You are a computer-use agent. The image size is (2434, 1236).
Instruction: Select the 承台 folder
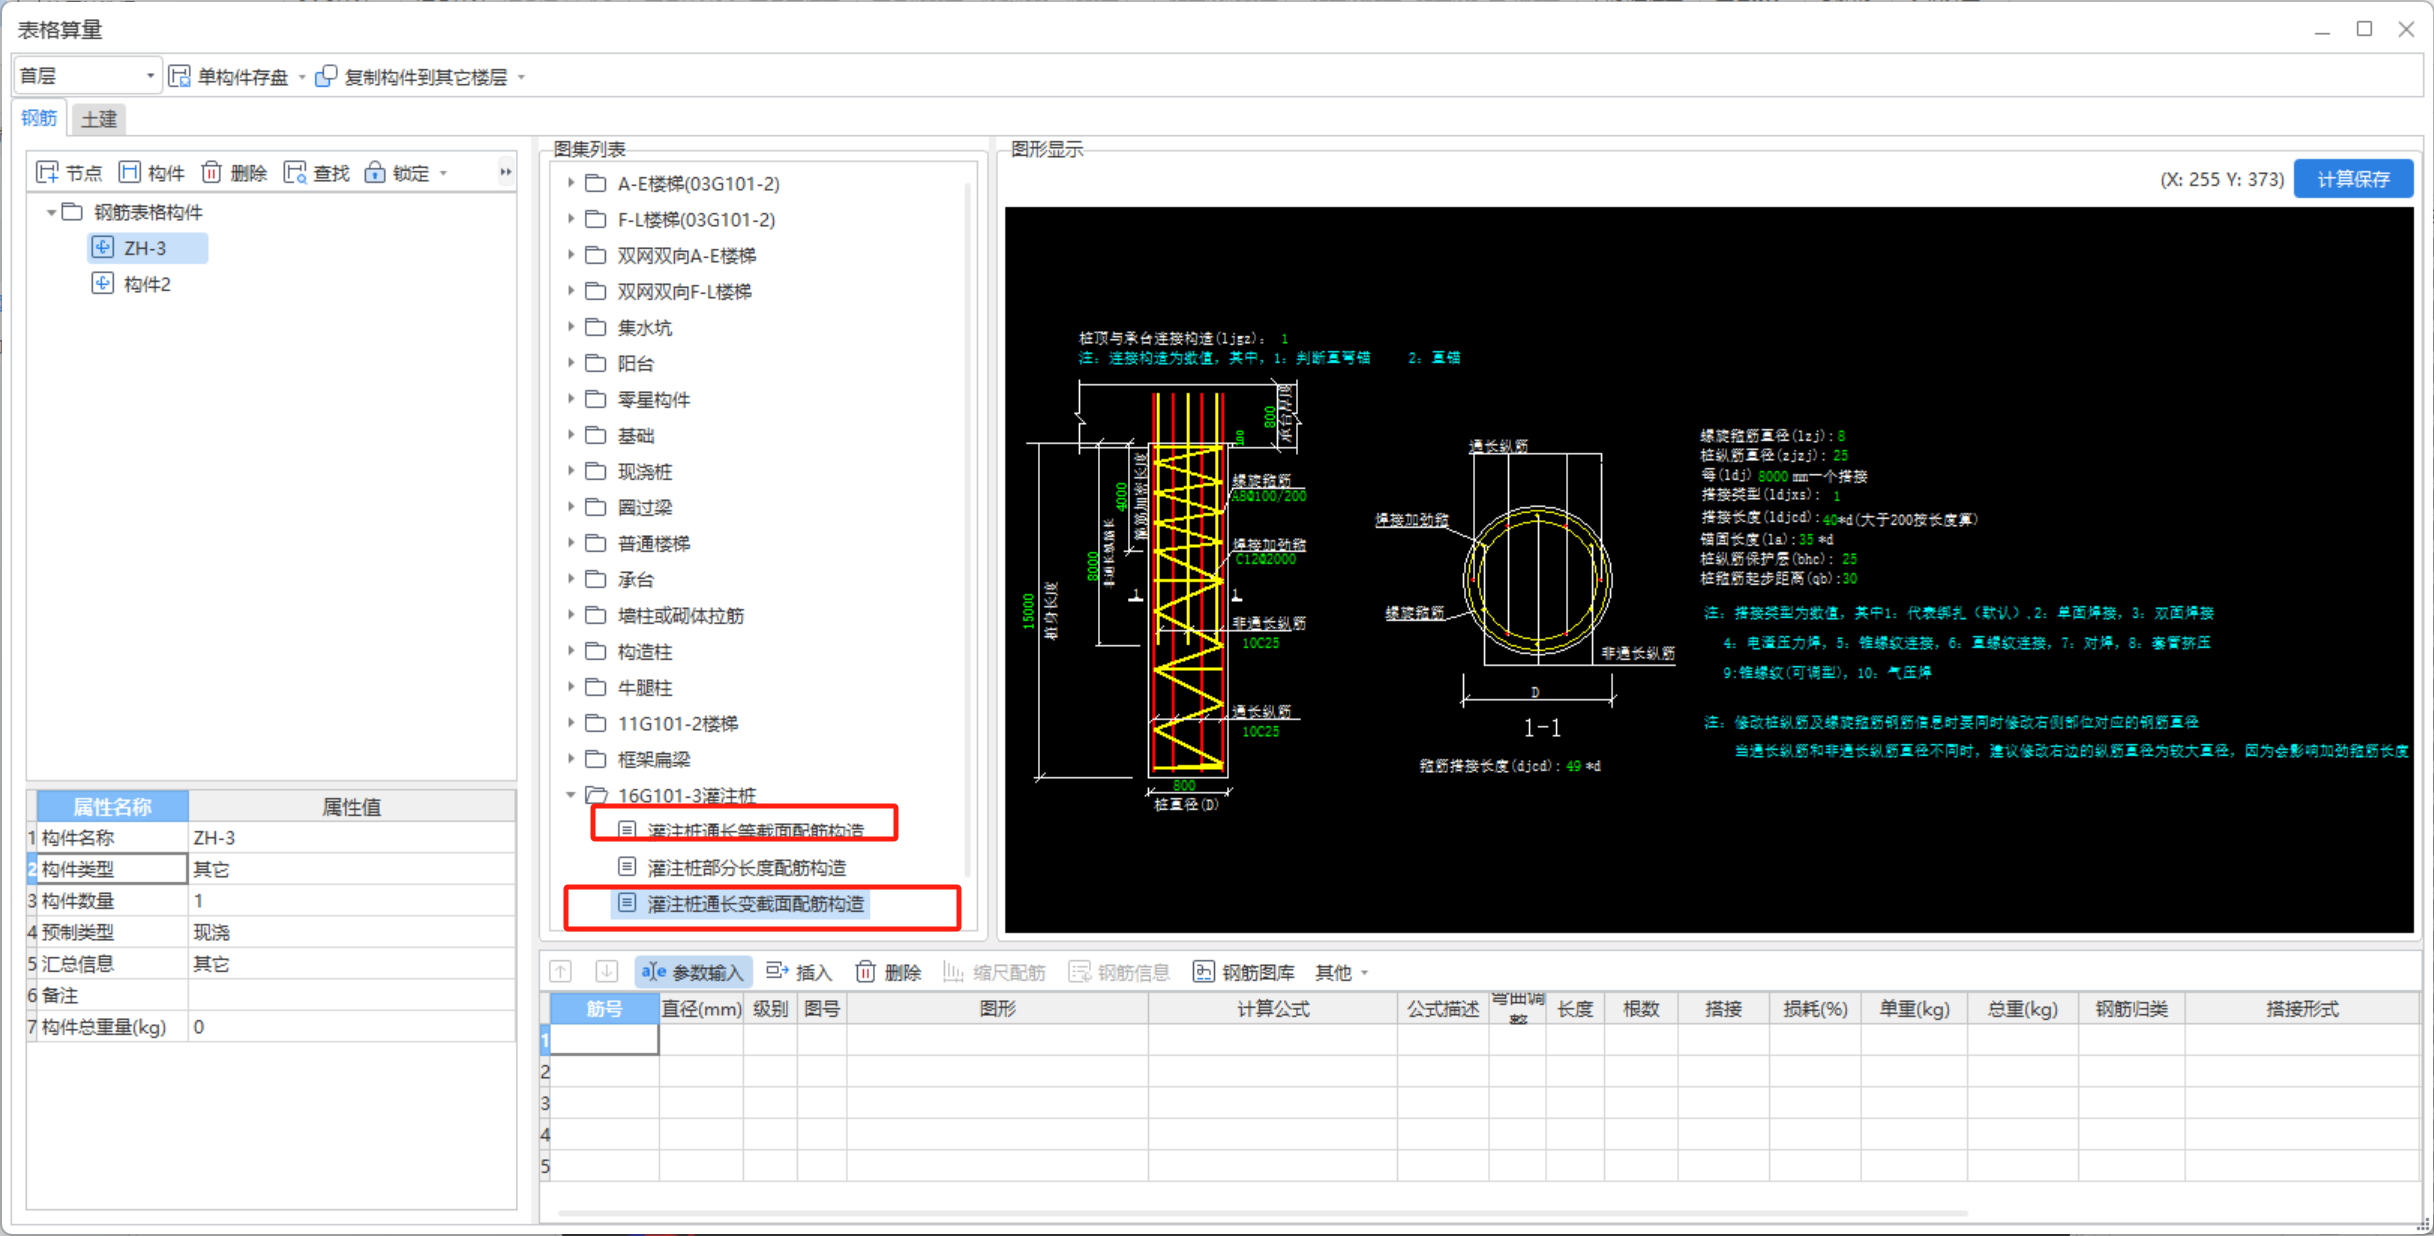[x=635, y=579]
